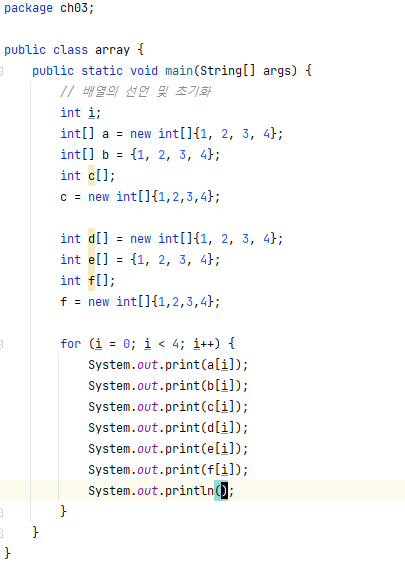Click the 'for' keyword of the loop

pyautogui.click(x=71, y=343)
